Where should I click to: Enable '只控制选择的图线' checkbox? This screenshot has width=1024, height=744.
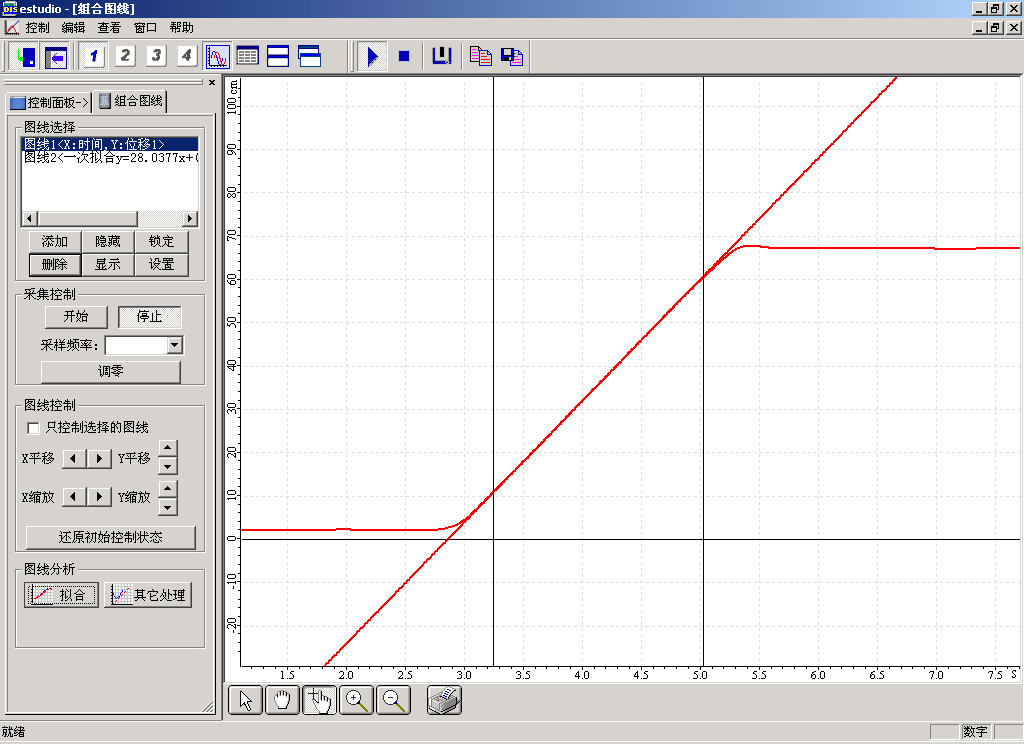coord(34,428)
